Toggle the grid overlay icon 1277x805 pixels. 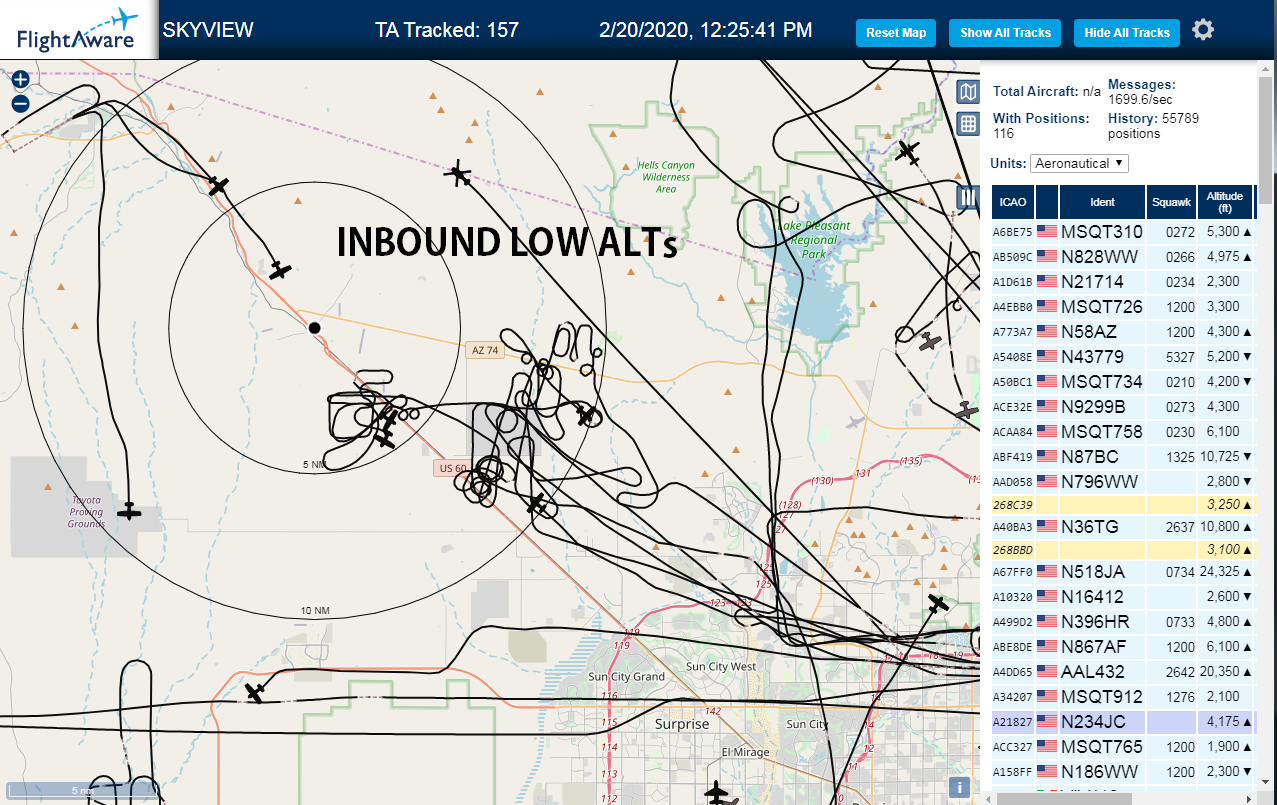coord(967,124)
